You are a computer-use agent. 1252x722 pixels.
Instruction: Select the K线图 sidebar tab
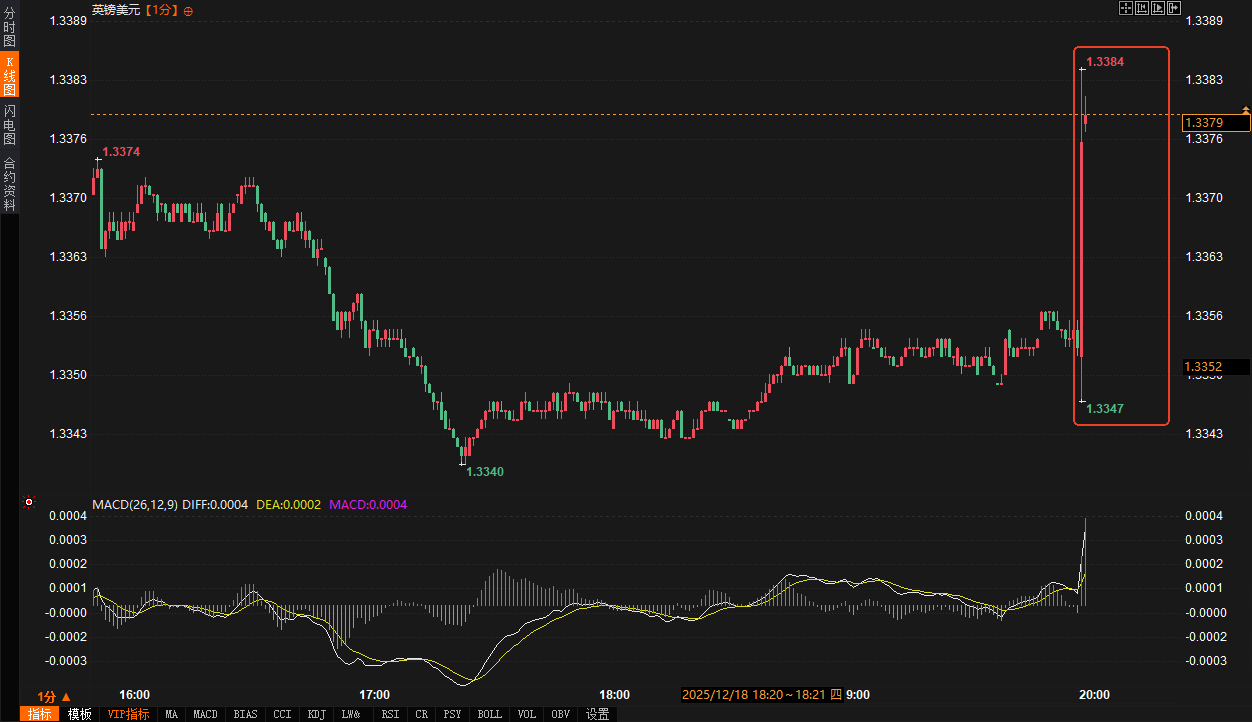coord(10,75)
